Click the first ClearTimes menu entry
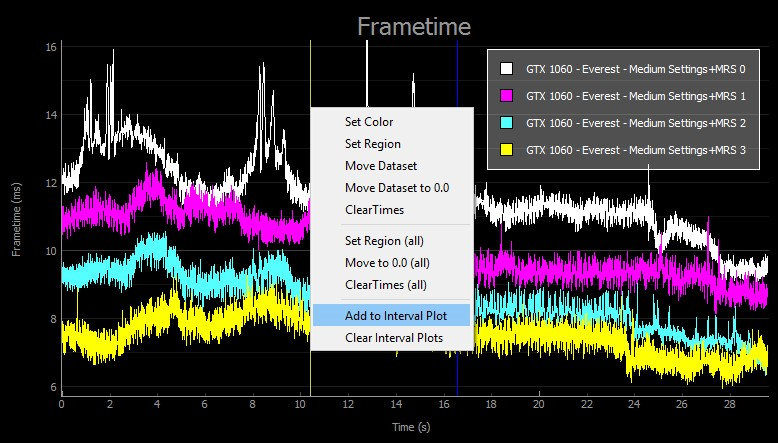 [374, 210]
